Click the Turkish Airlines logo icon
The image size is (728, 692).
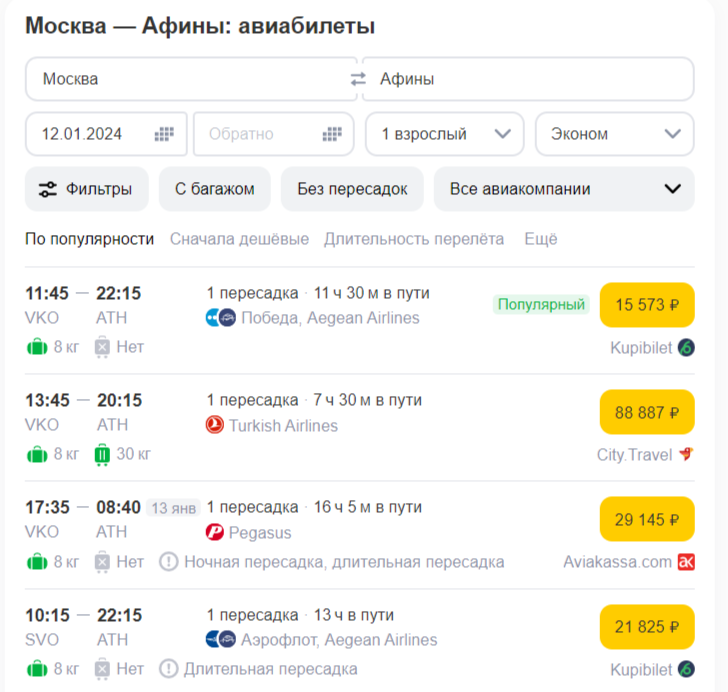[x=214, y=425]
